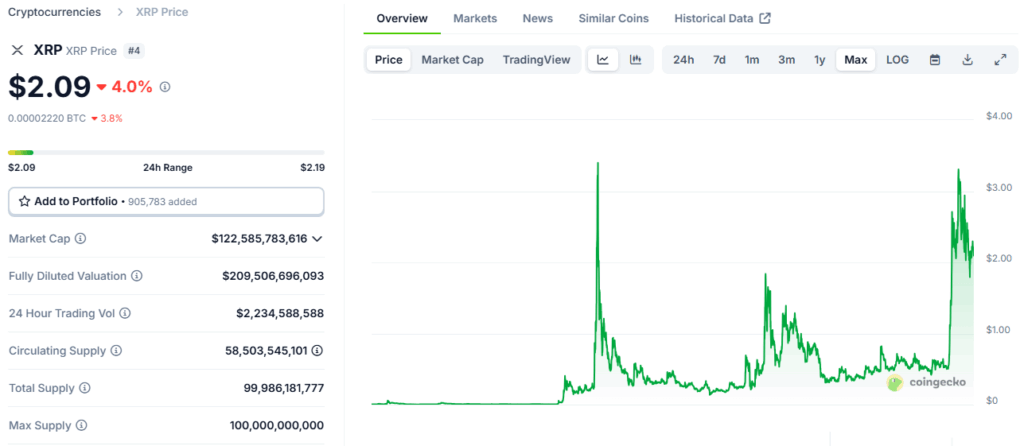Click the XRP logo icon
Image resolution: width=1024 pixels, height=446 pixels.
click(17, 51)
